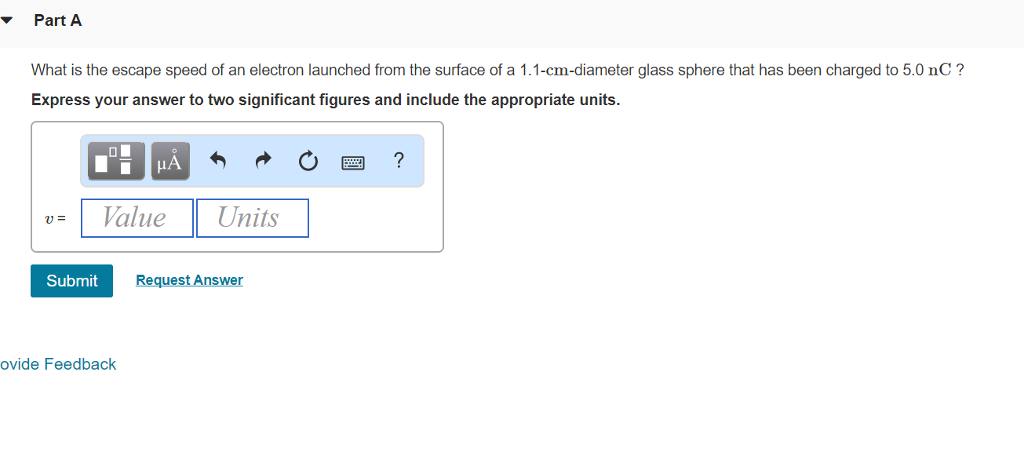
Task: Click the "1.1-cm-diameter" text in question
Action: click(576, 70)
